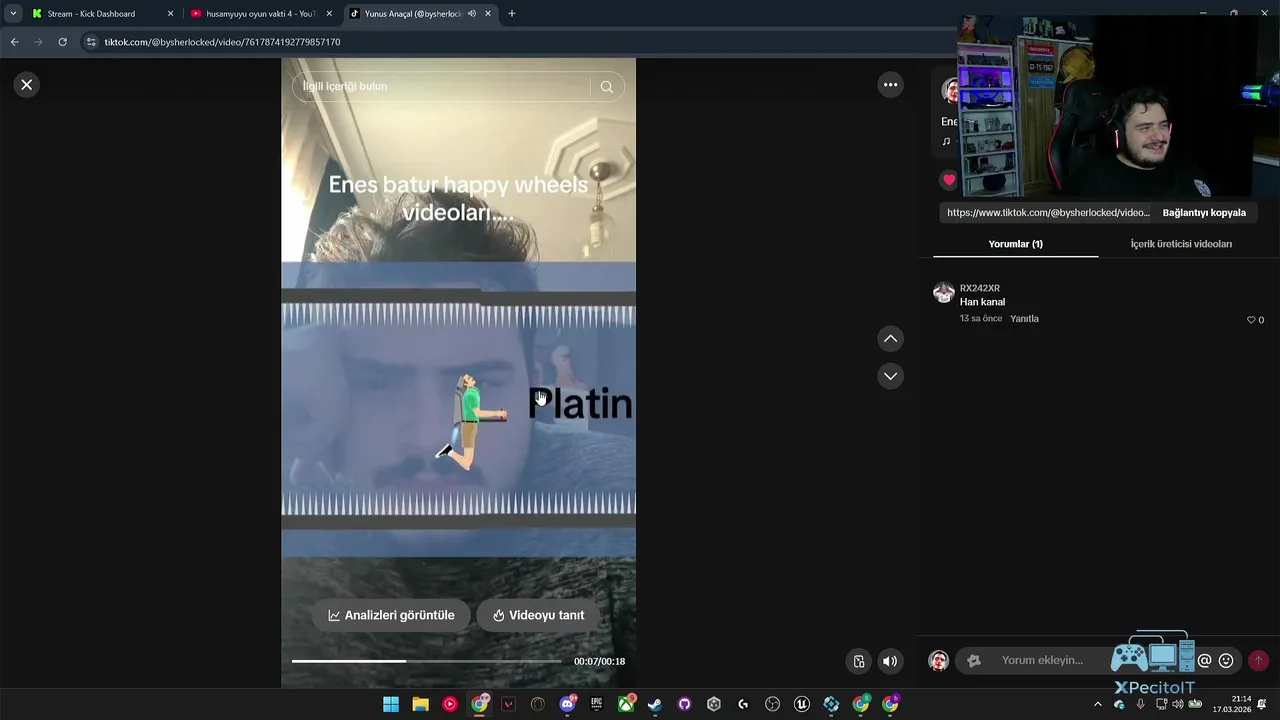The width and height of the screenshot is (1280, 720).
Task: Click the search magnifier icon in video
Action: (x=606, y=87)
